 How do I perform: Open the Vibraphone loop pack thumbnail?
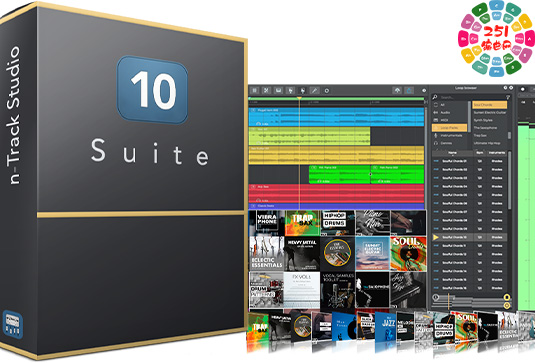pos(266,223)
